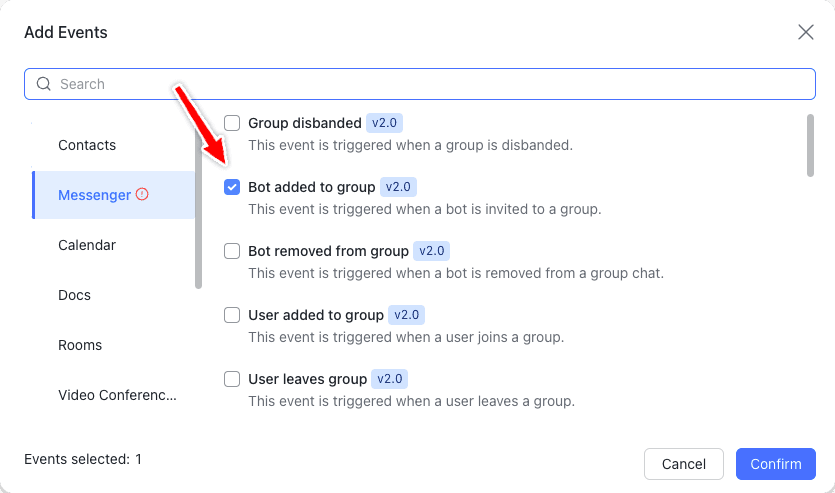Uncheck the Bot added to group event
The height and width of the screenshot is (493, 835).
coord(232,187)
